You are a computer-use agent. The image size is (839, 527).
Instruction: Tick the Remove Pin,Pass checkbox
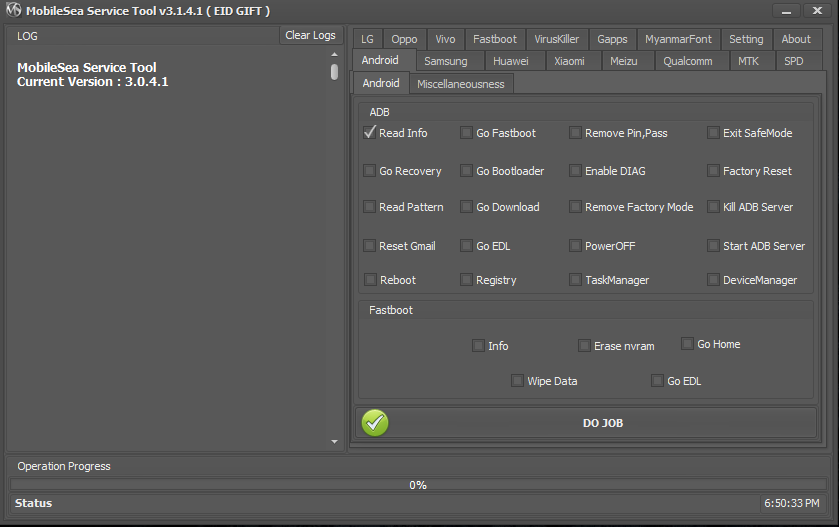point(575,133)
